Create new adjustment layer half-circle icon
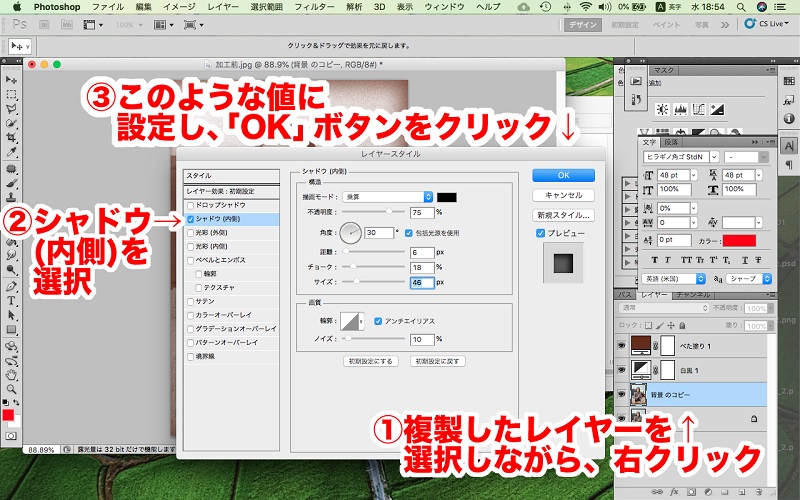The width and height of the screenshot is (800, 500). tap(708, 492)
